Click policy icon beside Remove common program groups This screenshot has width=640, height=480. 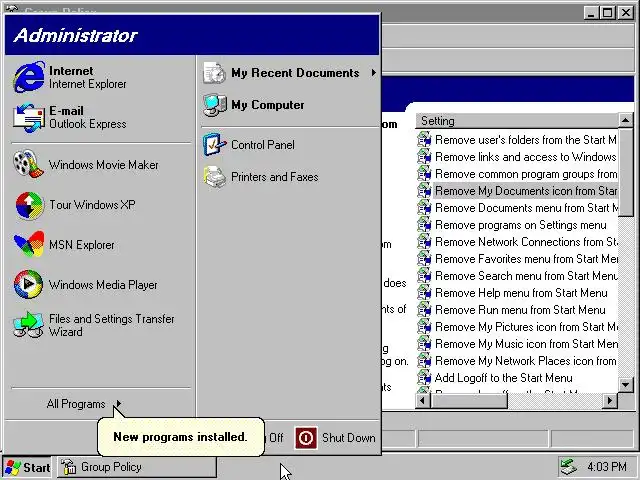pos(424,173)
